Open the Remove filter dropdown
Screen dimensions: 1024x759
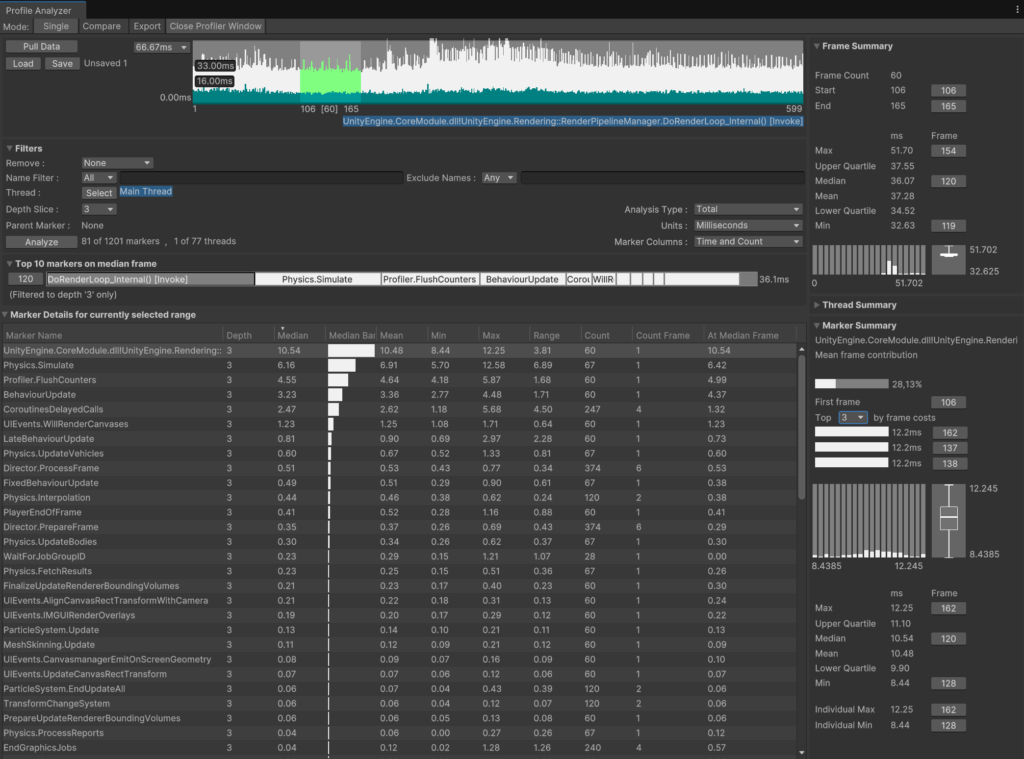pyautogui.click(x=117, y=163)
